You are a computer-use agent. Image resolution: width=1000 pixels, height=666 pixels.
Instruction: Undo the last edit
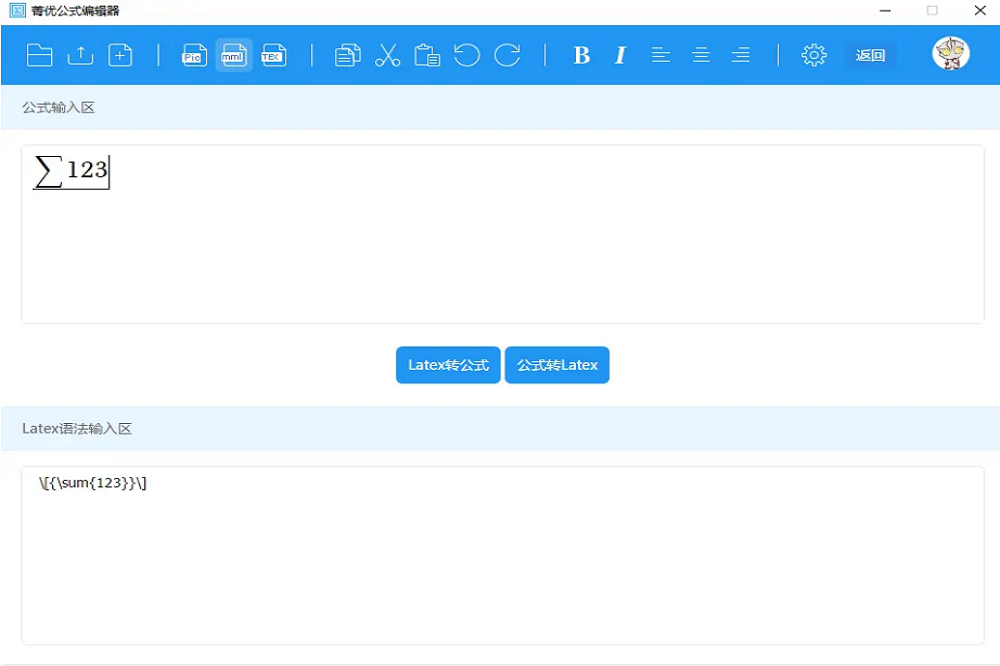467,55
